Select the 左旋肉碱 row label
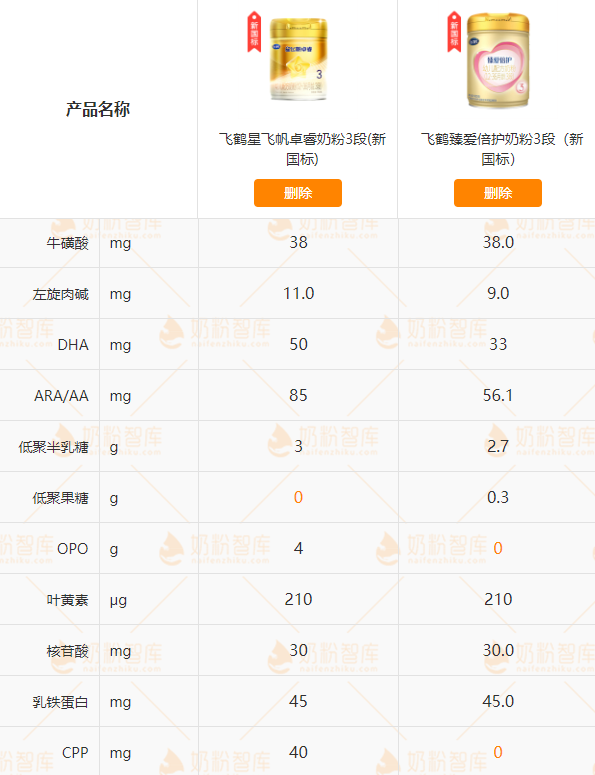Viewport: 595px width, 775px height. (x=61, y=295)
